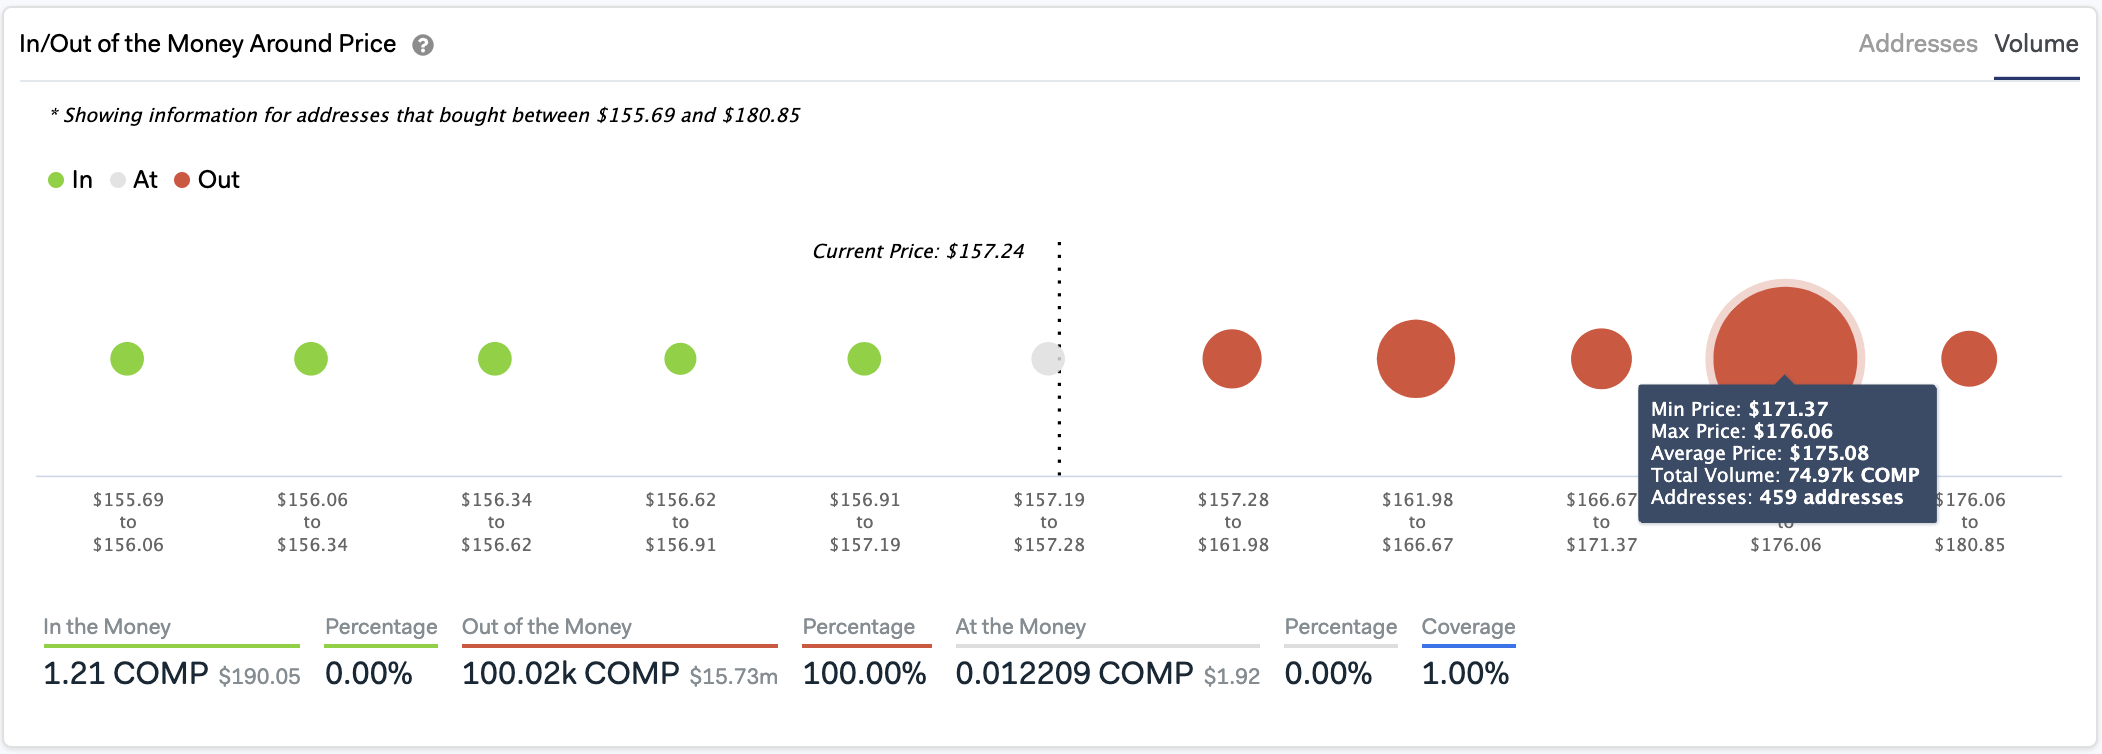Toggle the red Out legend item
Image resolution: width=2102 pixels, height=754 pixels.
pyautogui.click(x=207, y=180)
